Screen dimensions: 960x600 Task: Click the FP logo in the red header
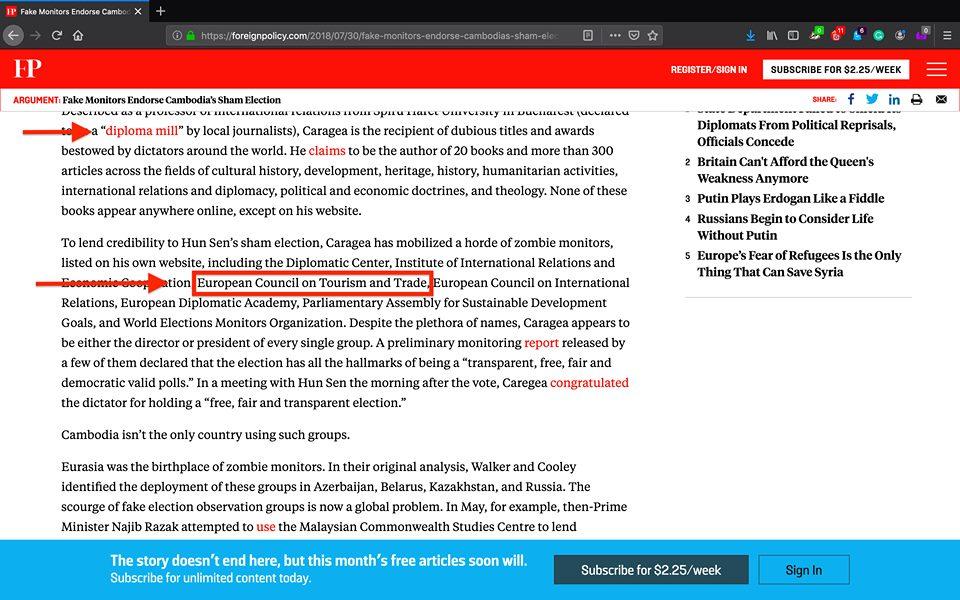click(28, 69)
